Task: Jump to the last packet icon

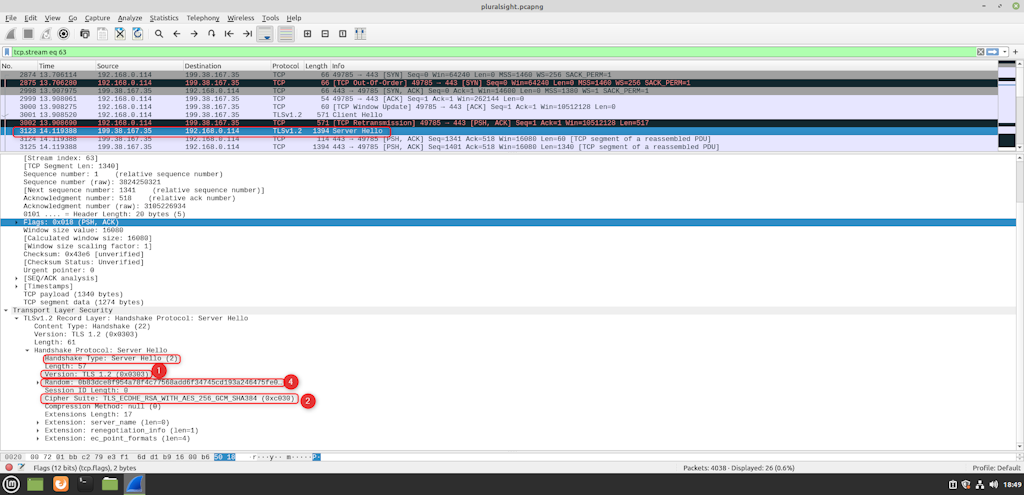Action: coord(247,34)
